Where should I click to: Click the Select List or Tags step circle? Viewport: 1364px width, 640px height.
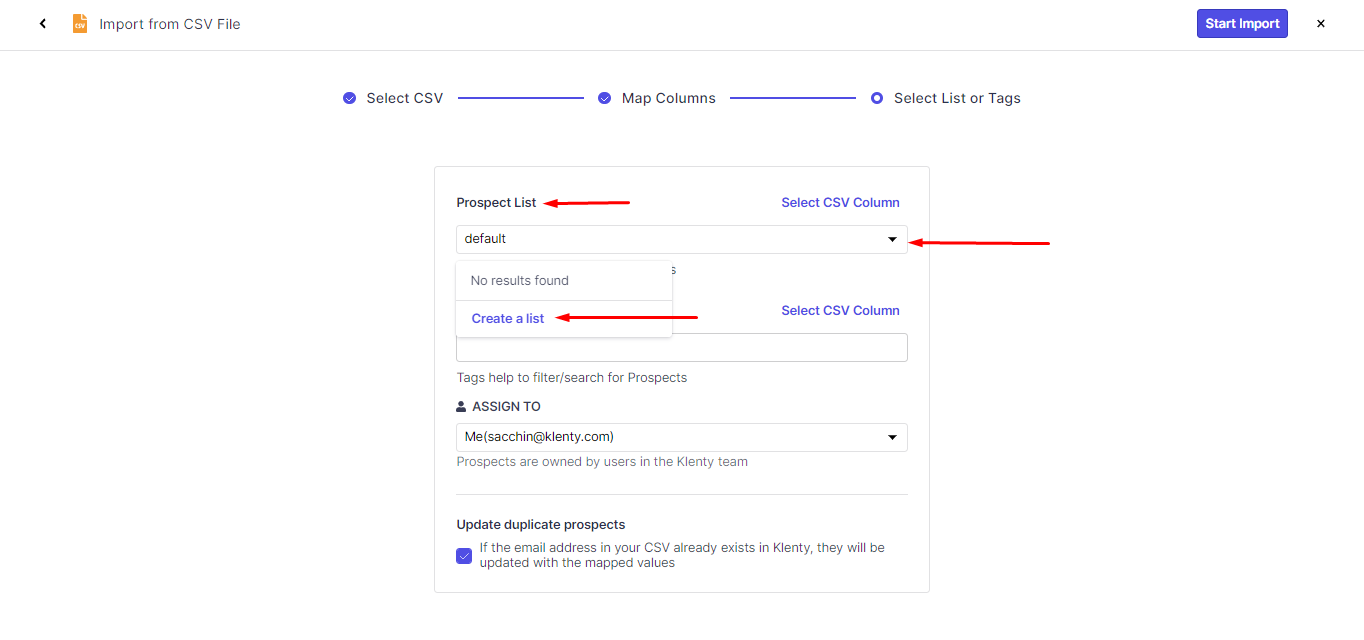[x=877, y=98]
